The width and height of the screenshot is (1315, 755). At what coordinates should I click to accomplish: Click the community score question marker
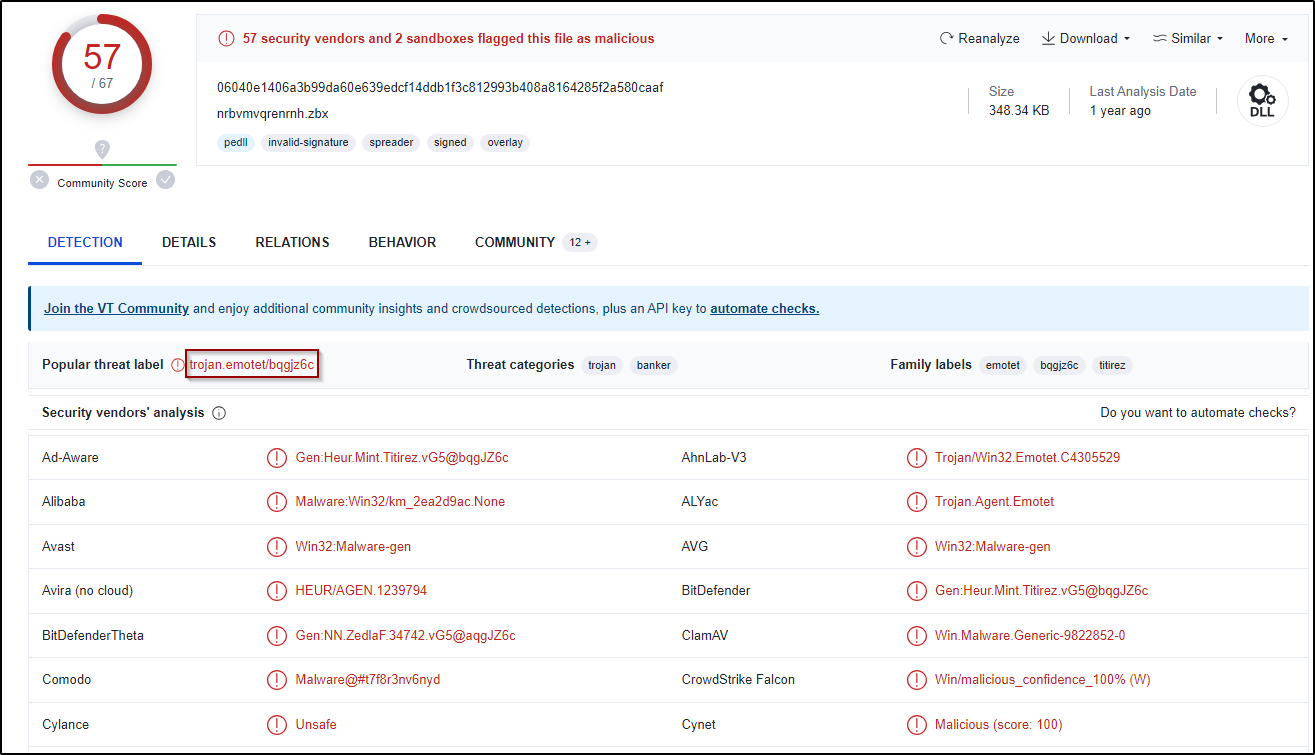click(102, 149)
